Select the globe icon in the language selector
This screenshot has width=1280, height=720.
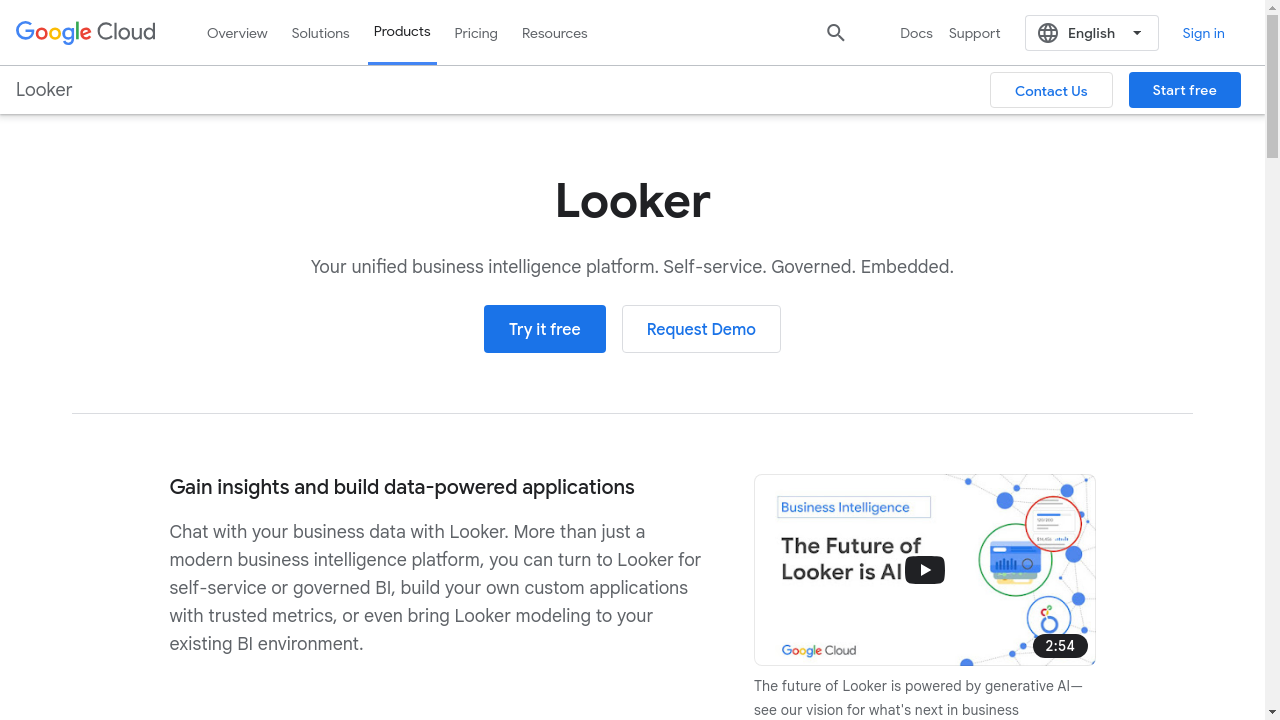1048,33
